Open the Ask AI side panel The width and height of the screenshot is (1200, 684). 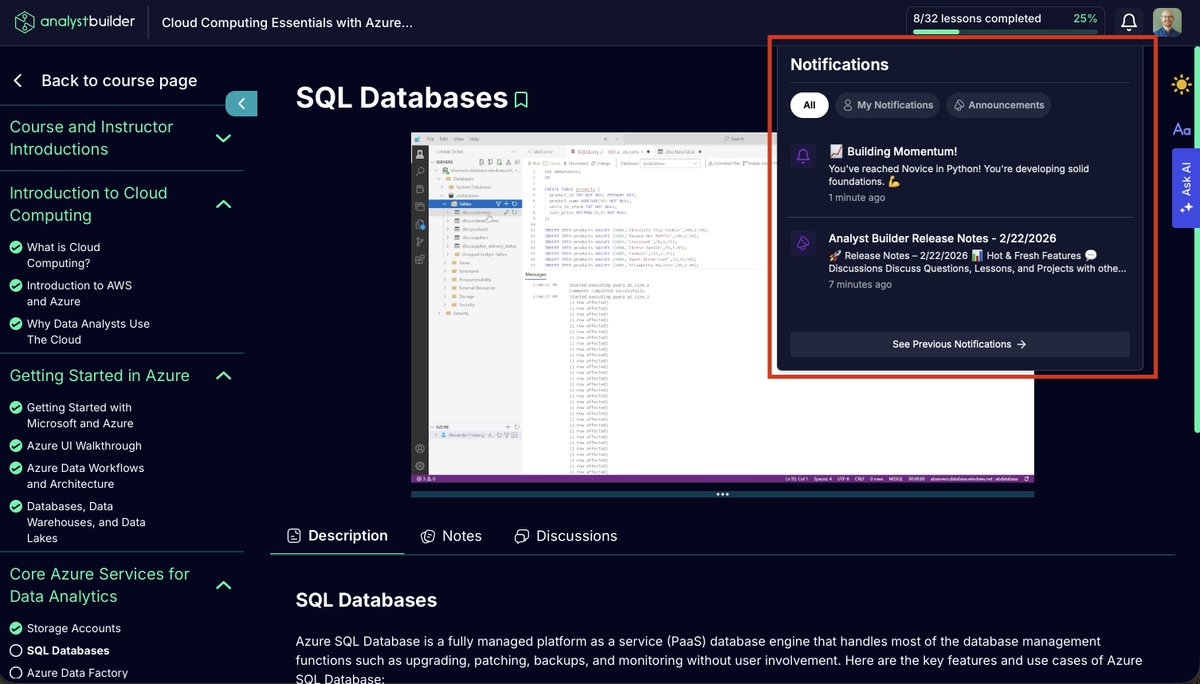point(1186,188)
